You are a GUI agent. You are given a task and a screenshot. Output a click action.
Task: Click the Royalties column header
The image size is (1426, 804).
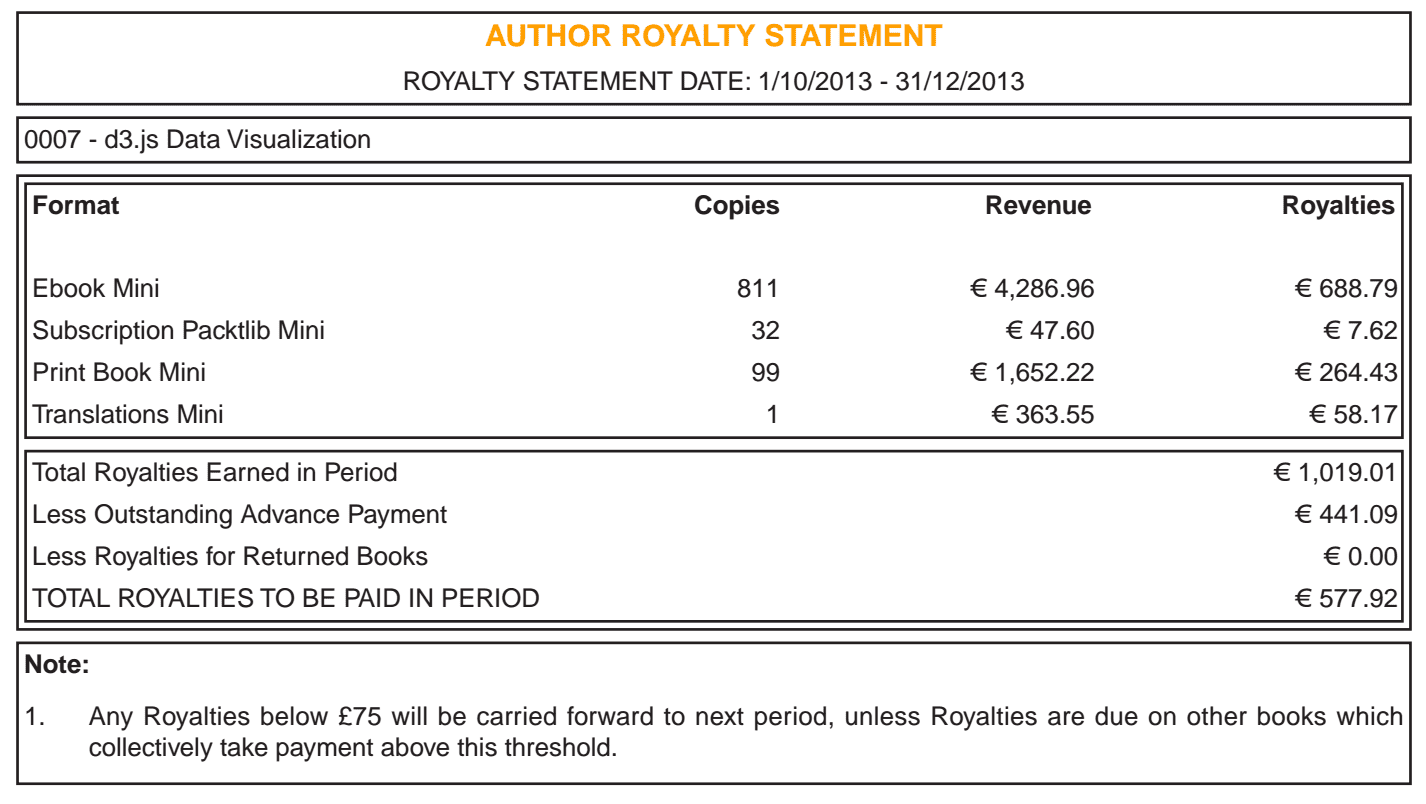(x=1337, y=206)
